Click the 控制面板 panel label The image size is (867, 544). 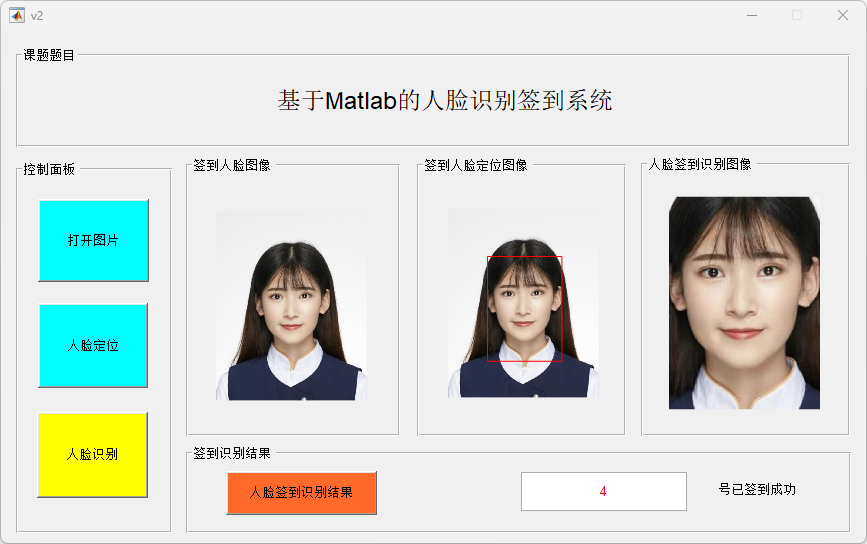(49, 169)
